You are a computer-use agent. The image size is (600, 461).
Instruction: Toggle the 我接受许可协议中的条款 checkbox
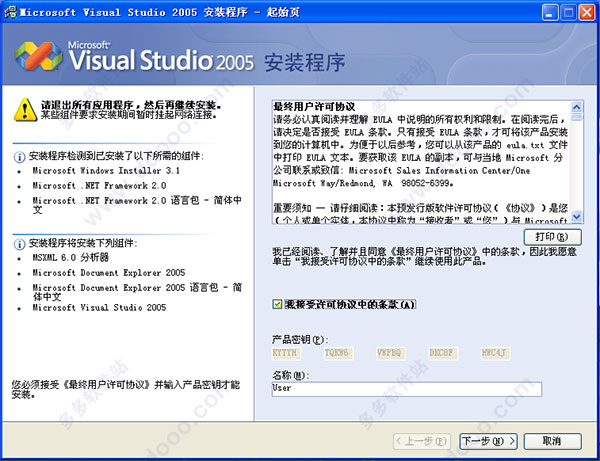277,304
